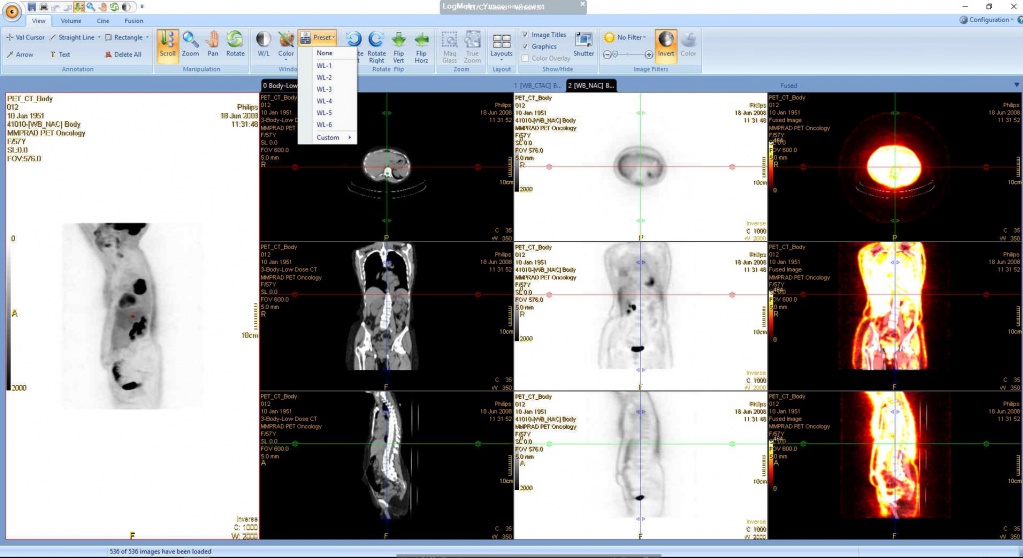Click the Delete All annotation button
The height and width of the screenshot is (558, 1023).
(x=124, y=54)
